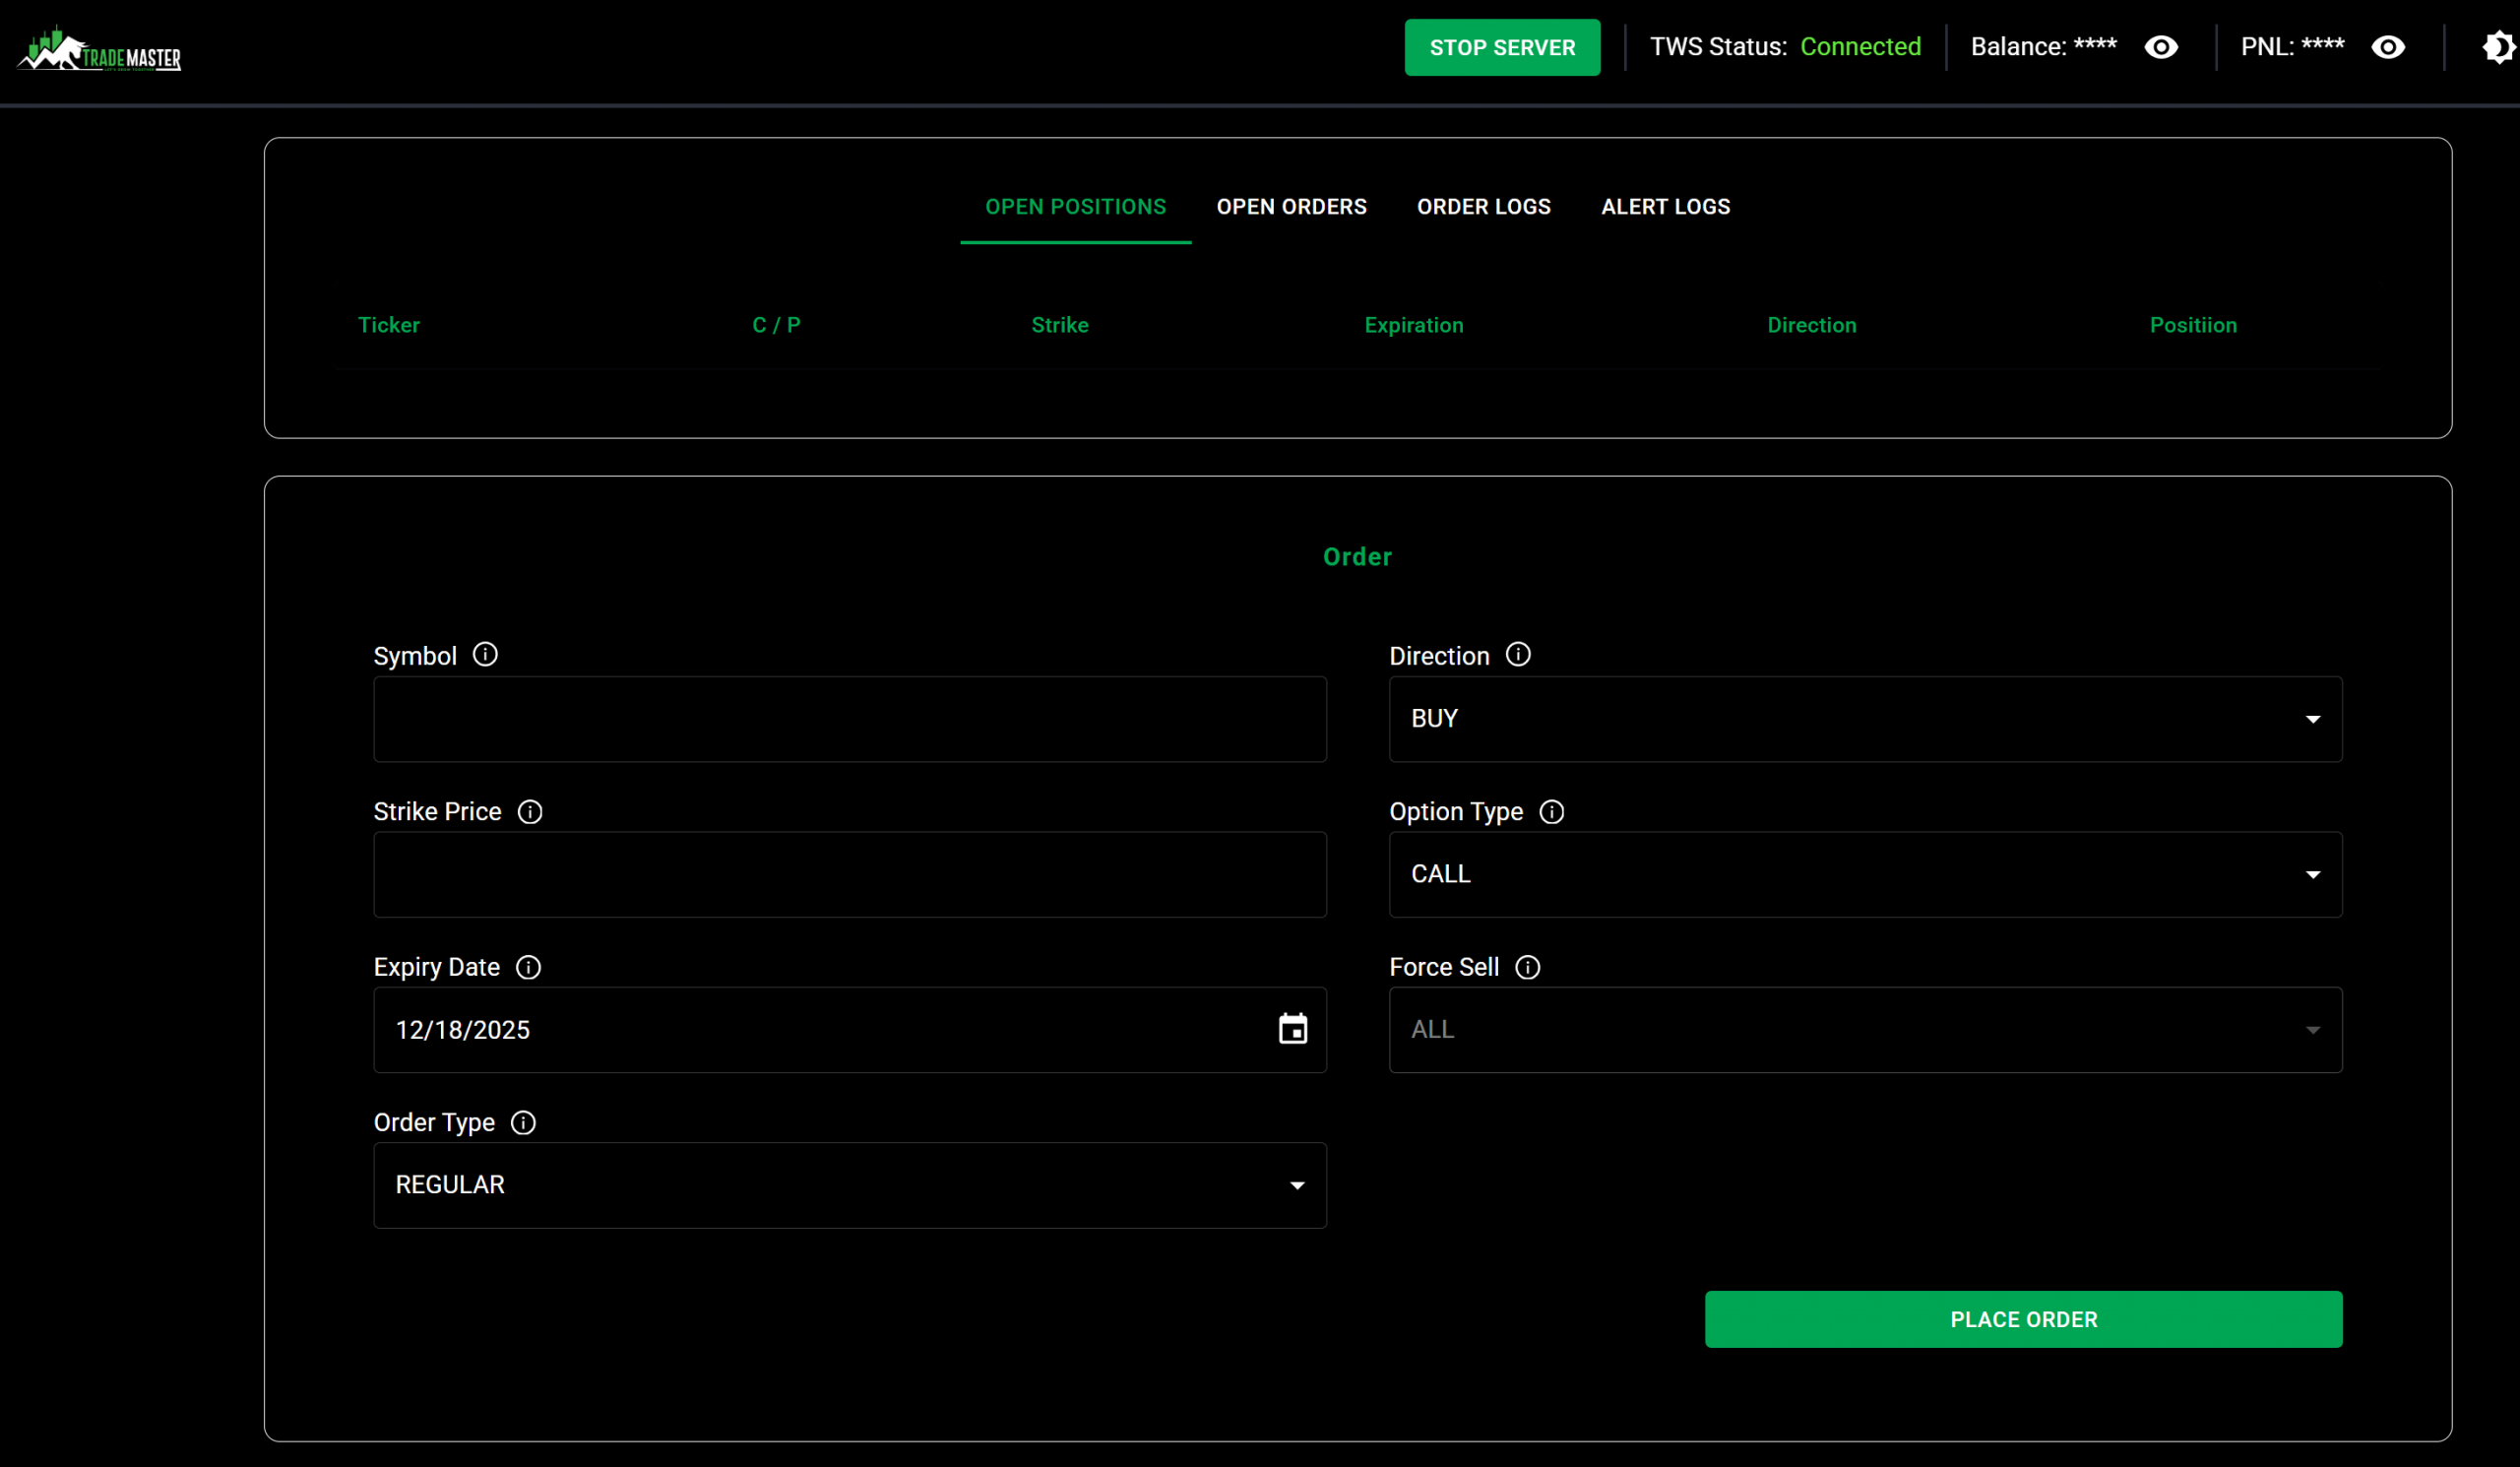This screenshot has height=1467, width=2520.
Task: Click the Order Type info icon
Action: (523, 1122)
